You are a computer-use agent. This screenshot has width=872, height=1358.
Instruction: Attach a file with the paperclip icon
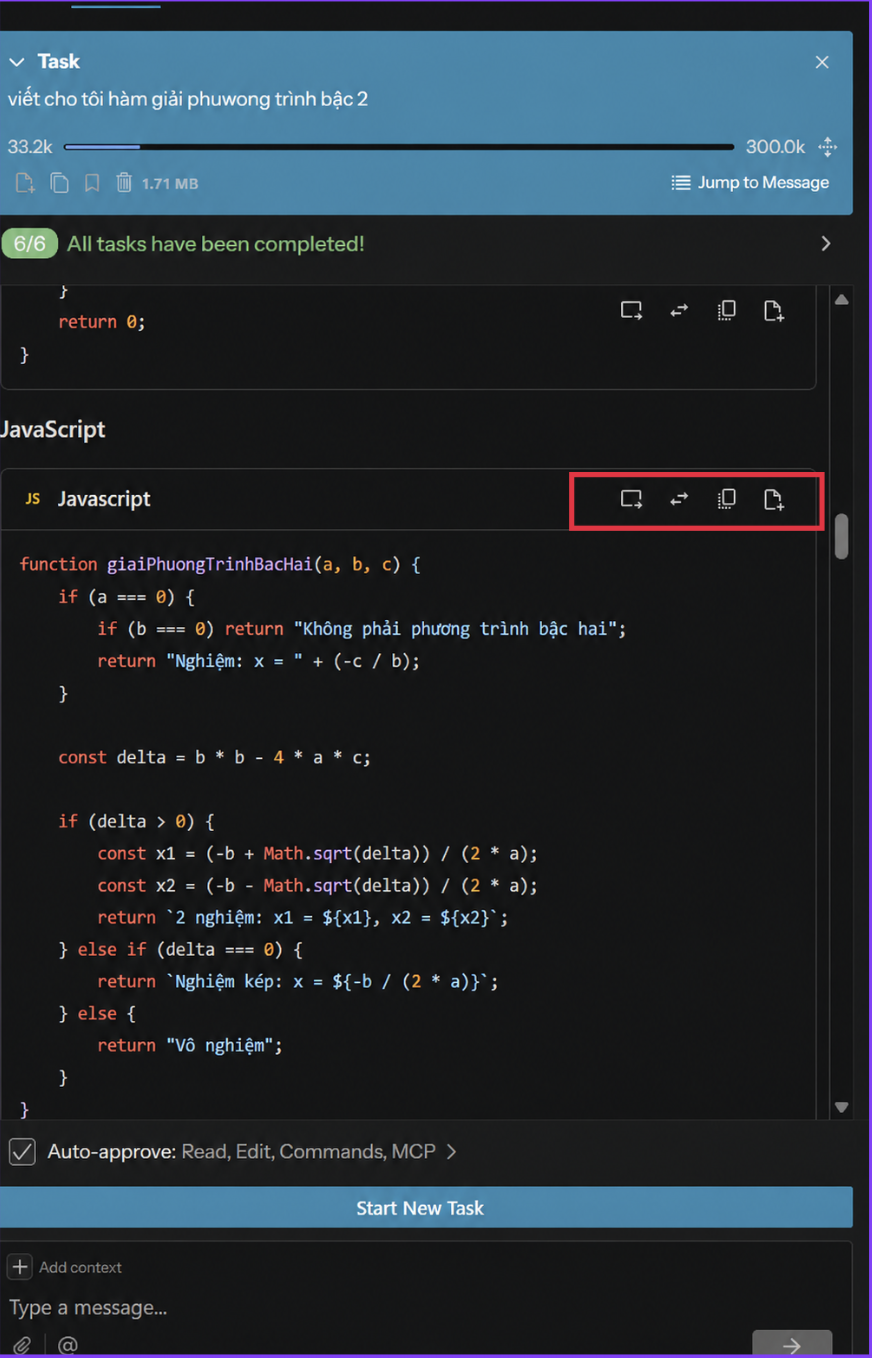point(22,1345)
